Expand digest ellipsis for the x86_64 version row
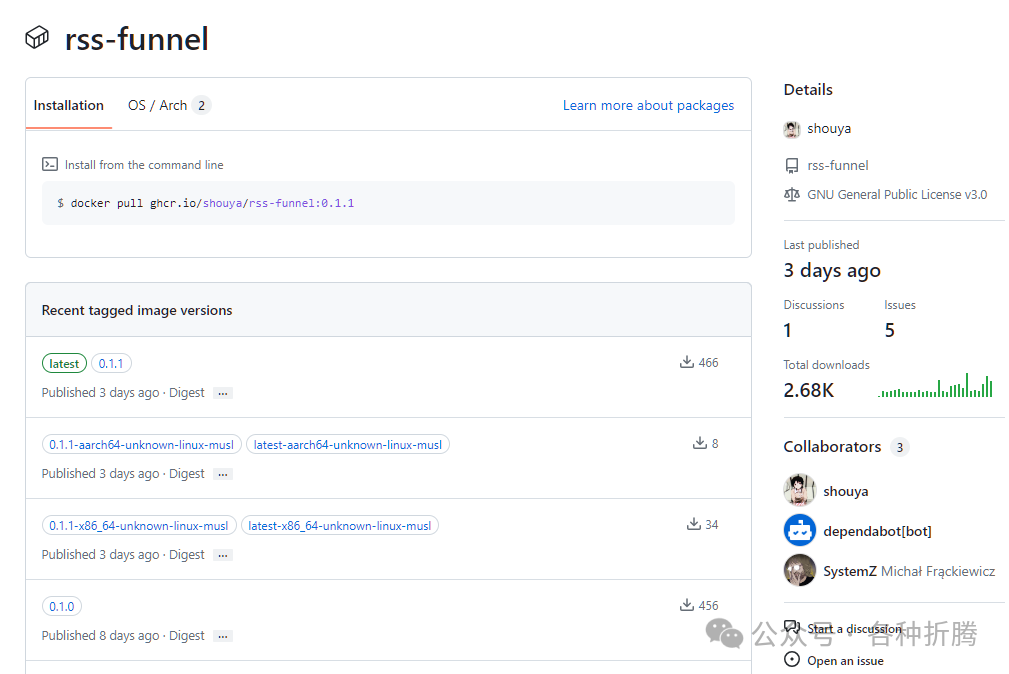 [x=223, y=556]
